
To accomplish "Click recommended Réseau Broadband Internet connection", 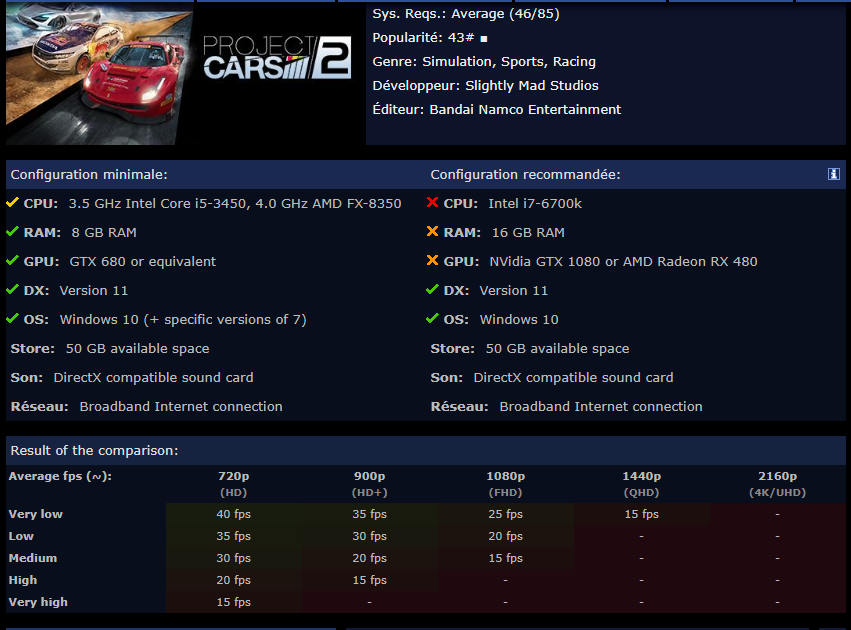I will [x=567, y=406].
